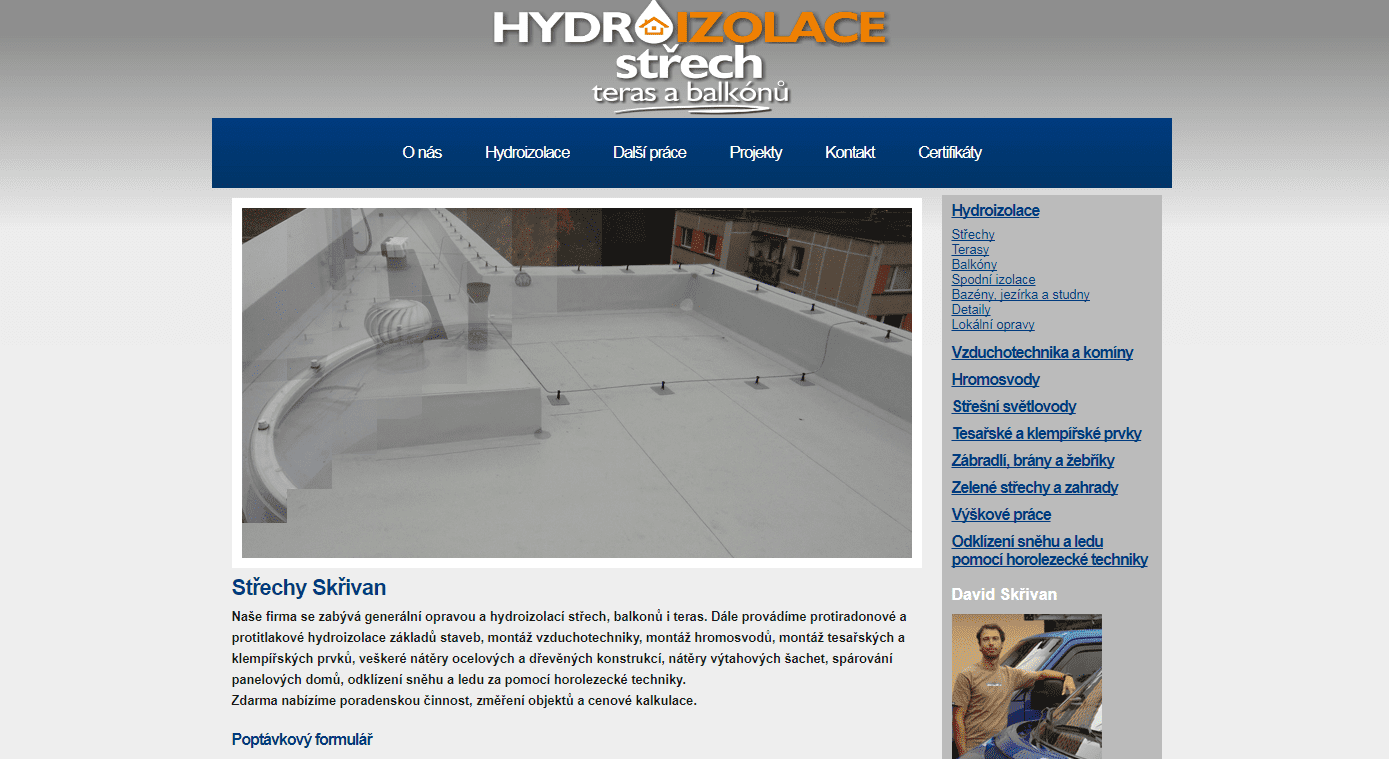Open Tesařské a klempířské prvky link
This screenshot has width=1389, height=759.
click(x=1046, y=433)
